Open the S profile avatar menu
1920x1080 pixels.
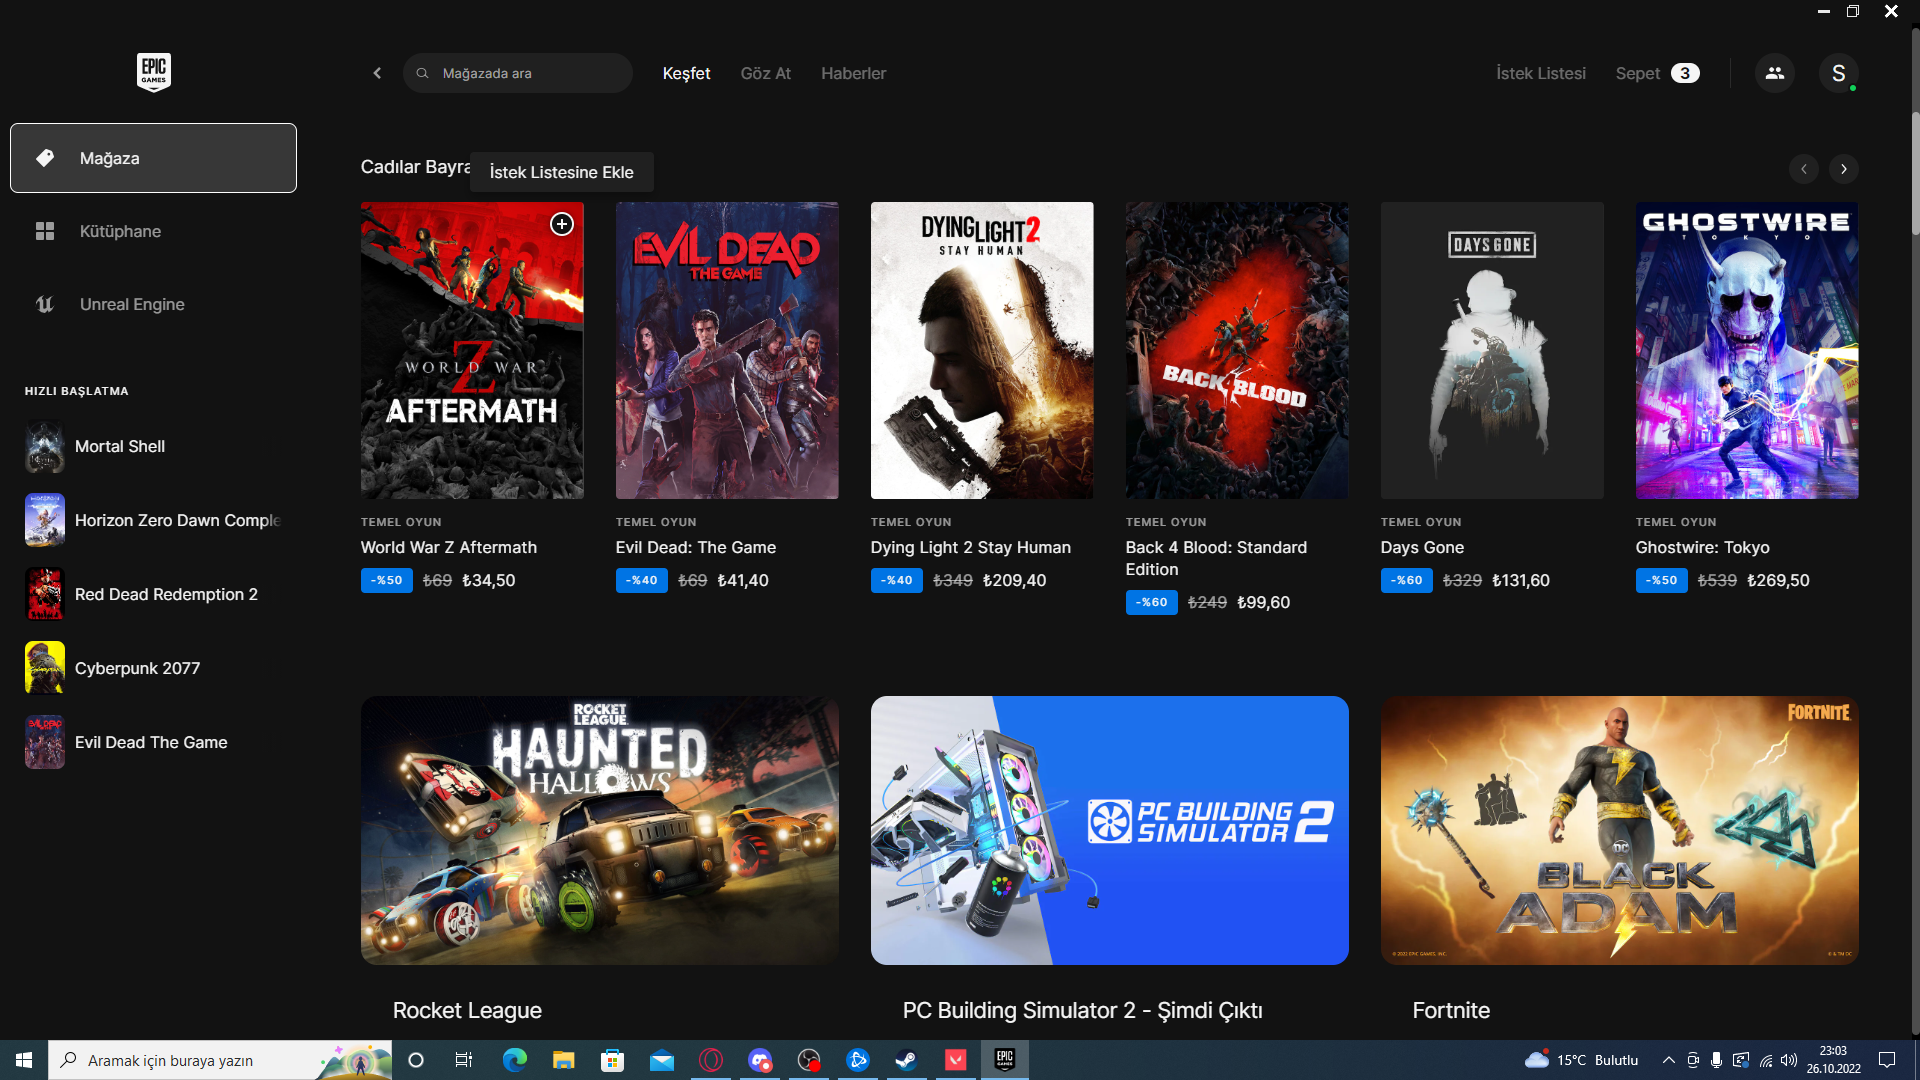[x=1838, y=73]
